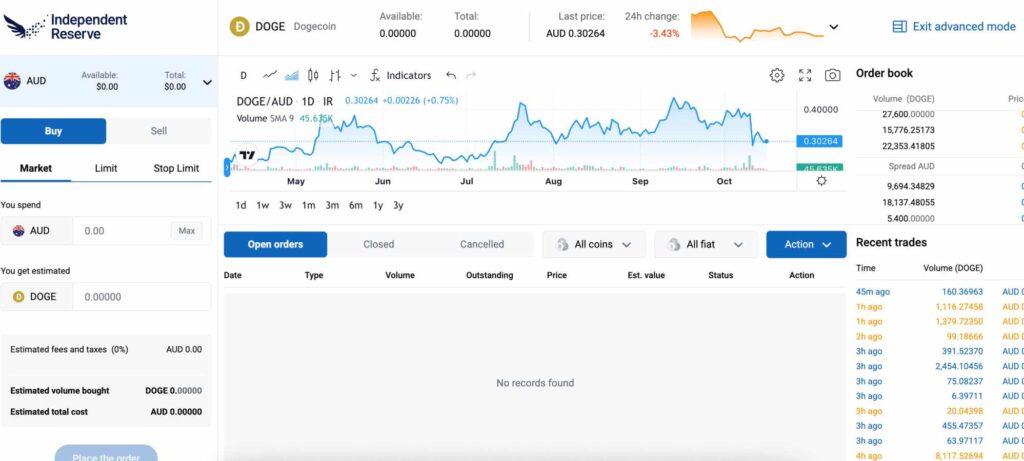Open chart settings gear
Image resolution: width=1024 pixels, height=461 pixels.
point(776,75)
